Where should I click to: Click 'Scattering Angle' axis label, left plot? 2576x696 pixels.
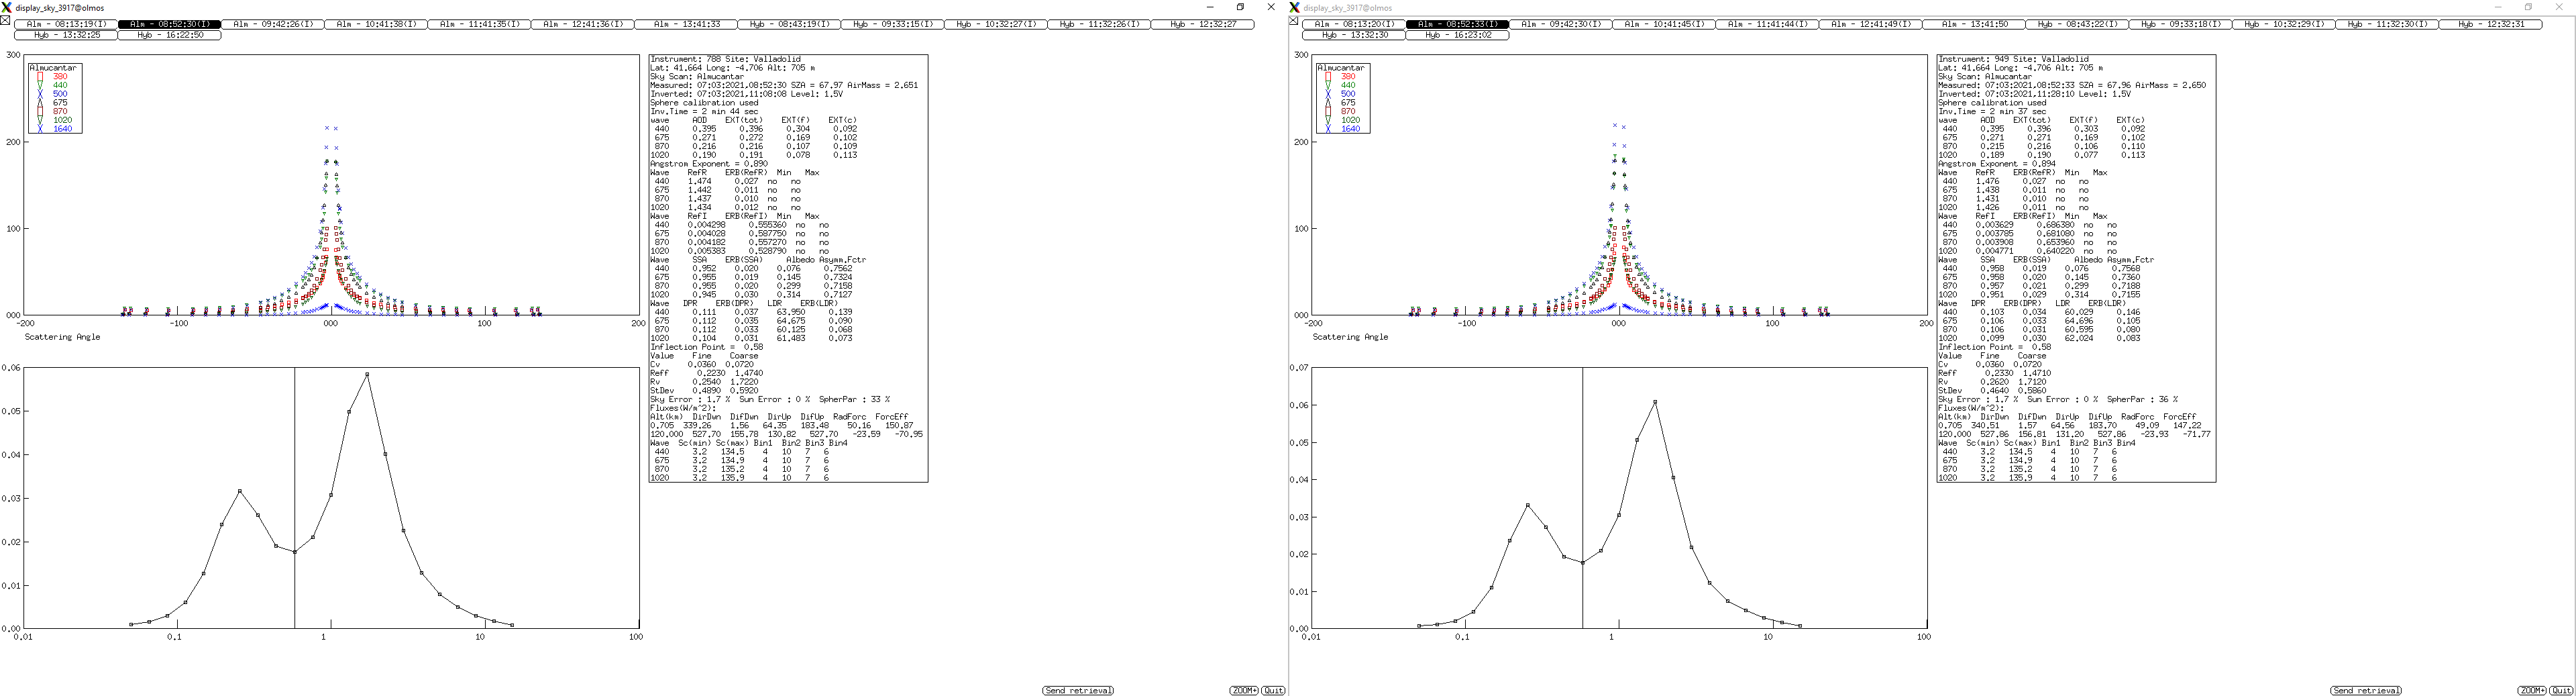[x=62, y=337]
